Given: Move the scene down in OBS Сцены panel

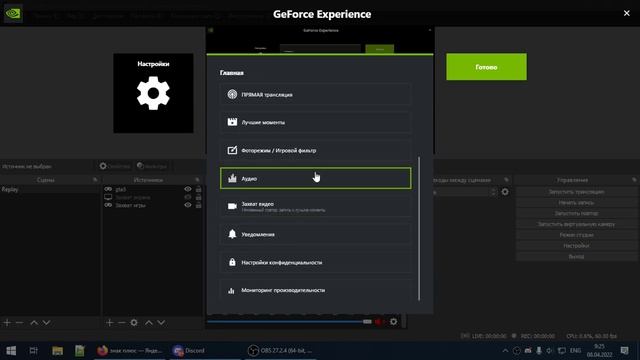Looking at the screenshot, I should pyautogui.click(x=47, y=322).
